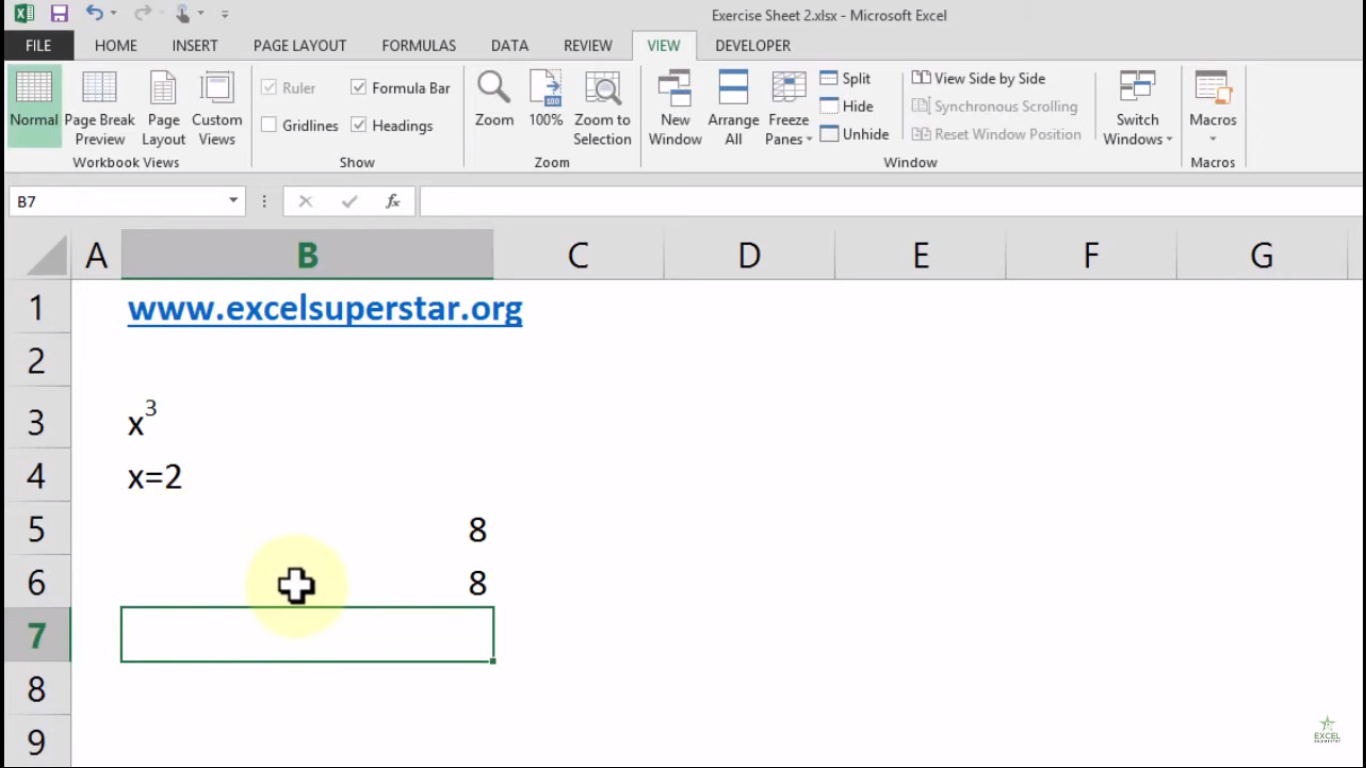
Task: Select column E header
Action: point(920,255)
